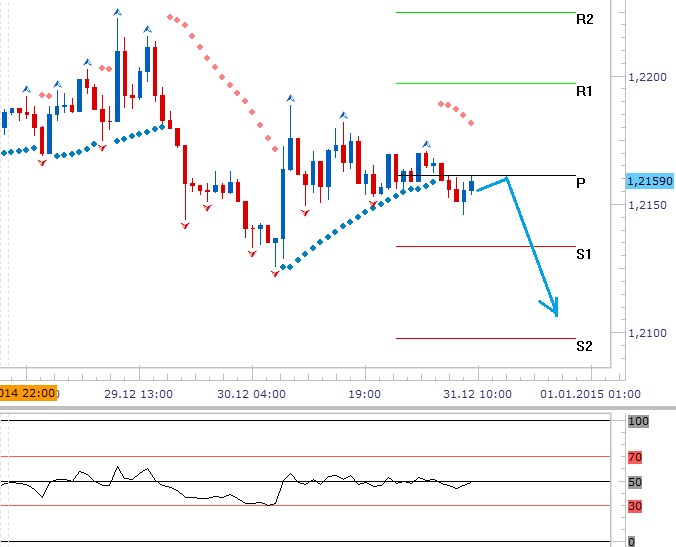Click the S1 support level label
Screen dimensions: 676x547
pyautogui.click(x=585, y=255)
